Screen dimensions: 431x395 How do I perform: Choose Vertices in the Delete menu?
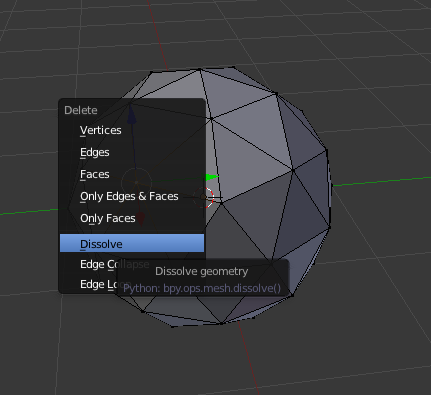tap(132, 130)
